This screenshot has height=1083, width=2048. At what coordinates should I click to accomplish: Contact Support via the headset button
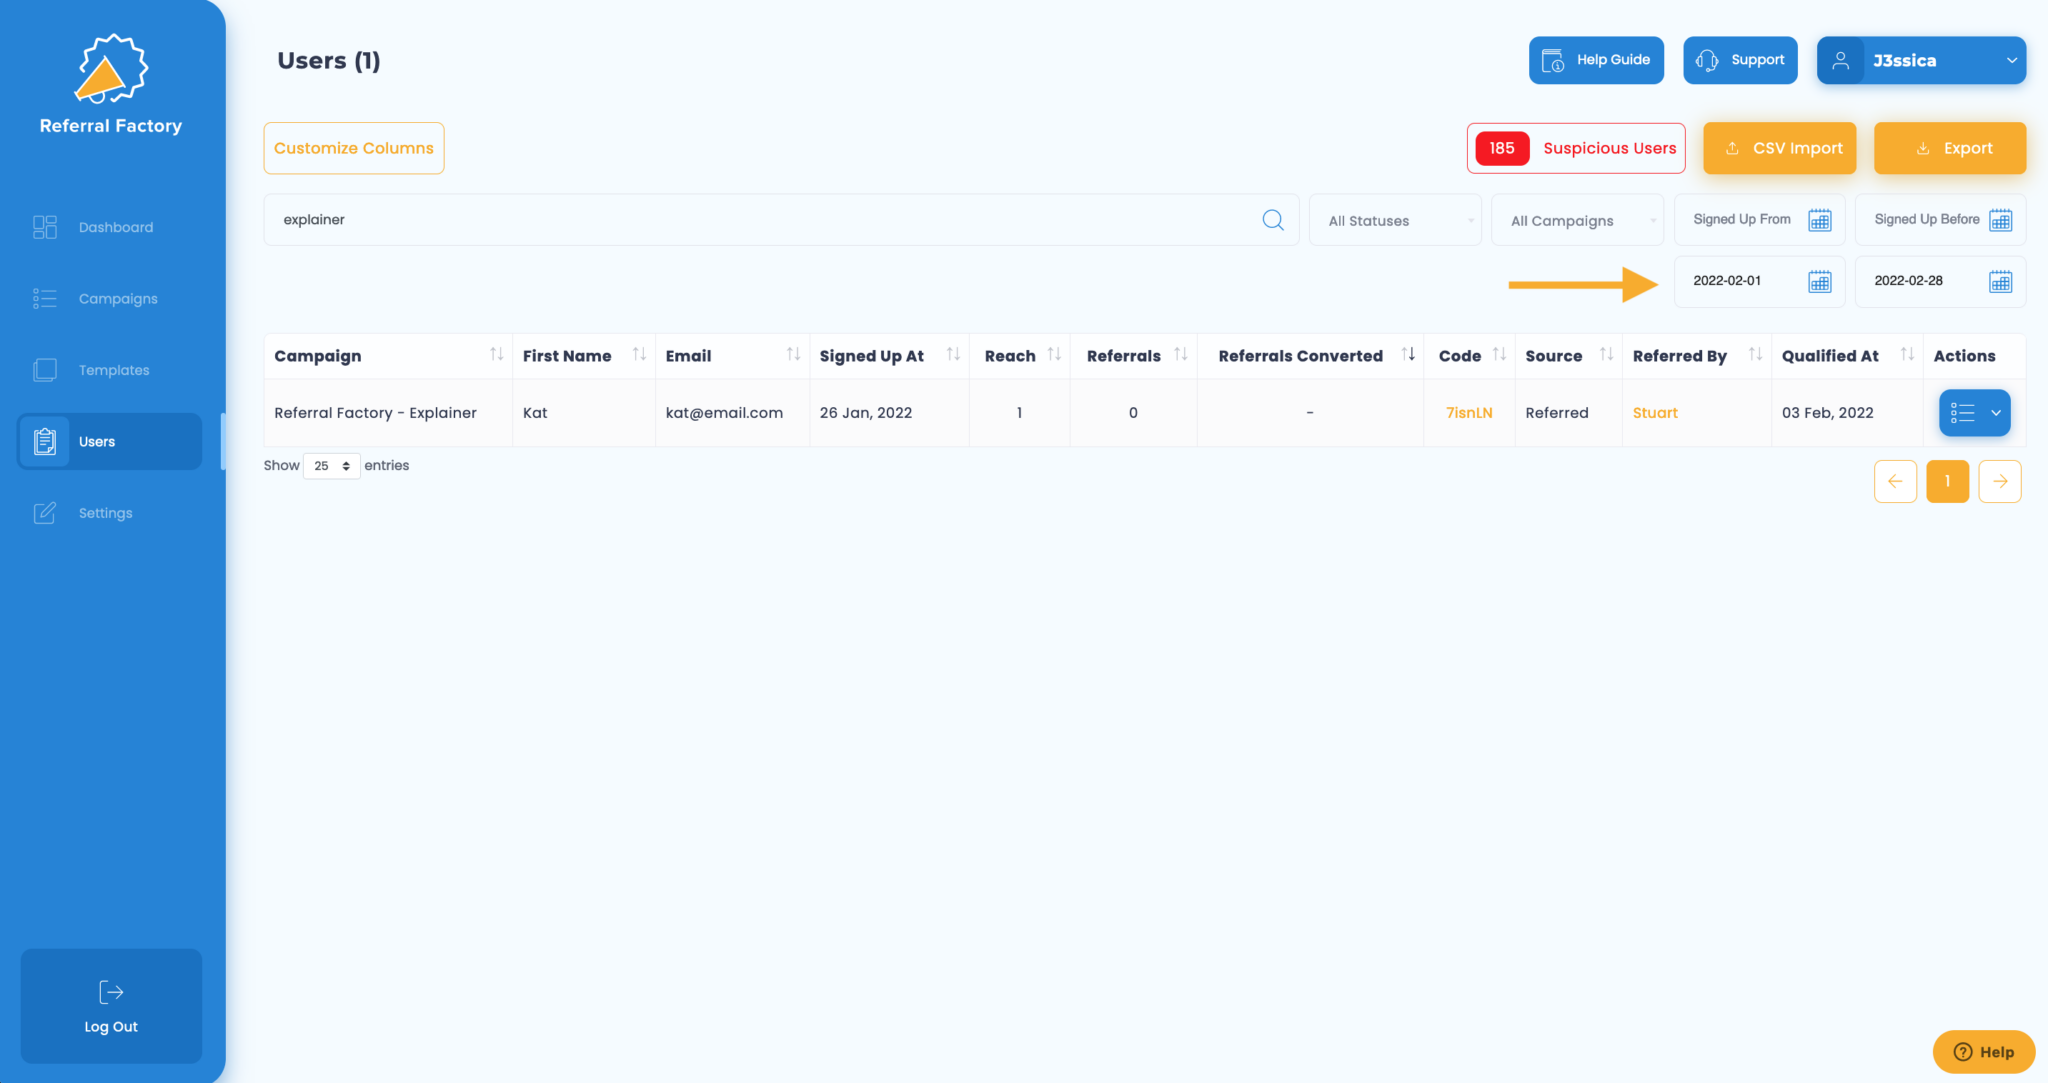(1740, 60)
